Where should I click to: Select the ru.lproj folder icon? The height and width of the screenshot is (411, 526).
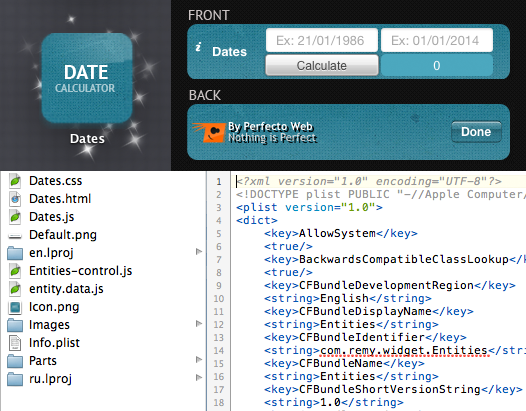[x=15, y=379]
